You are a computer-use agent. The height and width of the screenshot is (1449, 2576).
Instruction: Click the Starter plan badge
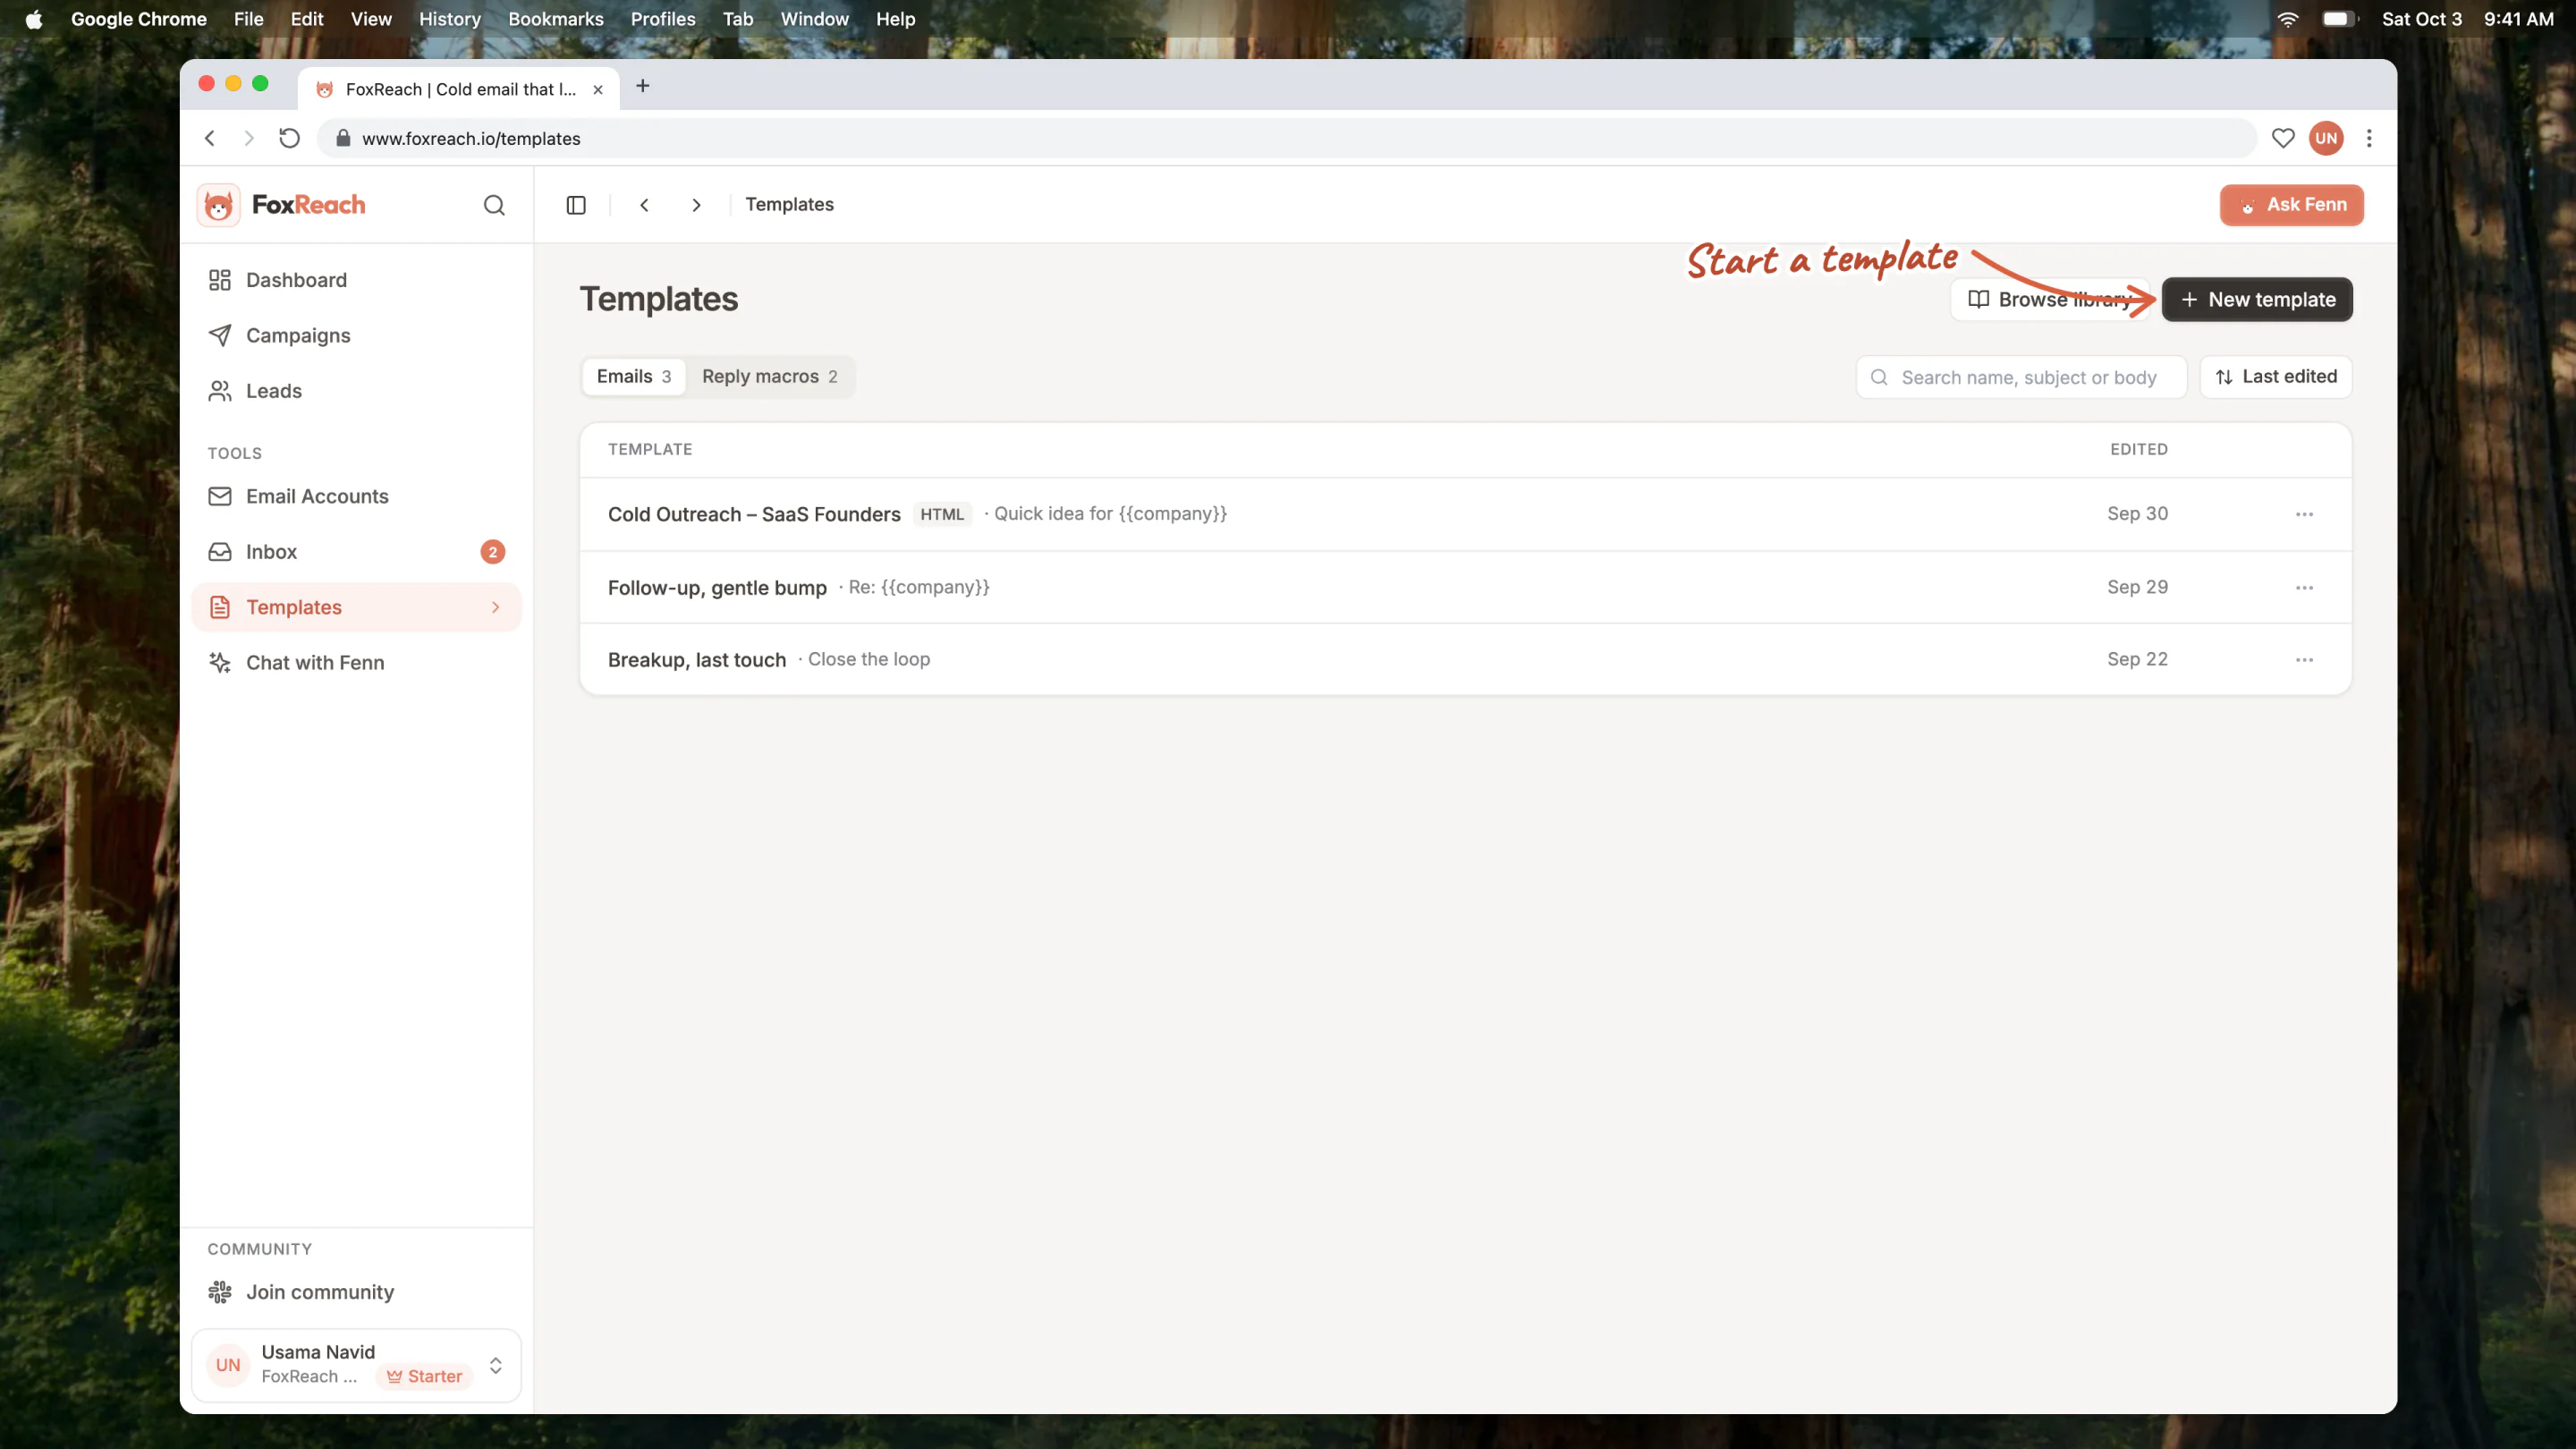[x=425, y=1377]
